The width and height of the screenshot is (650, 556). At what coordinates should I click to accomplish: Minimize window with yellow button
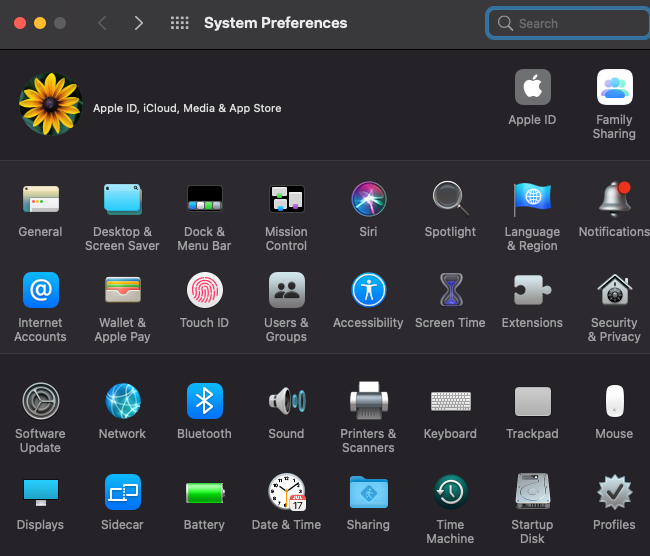(x=40, y=23)
